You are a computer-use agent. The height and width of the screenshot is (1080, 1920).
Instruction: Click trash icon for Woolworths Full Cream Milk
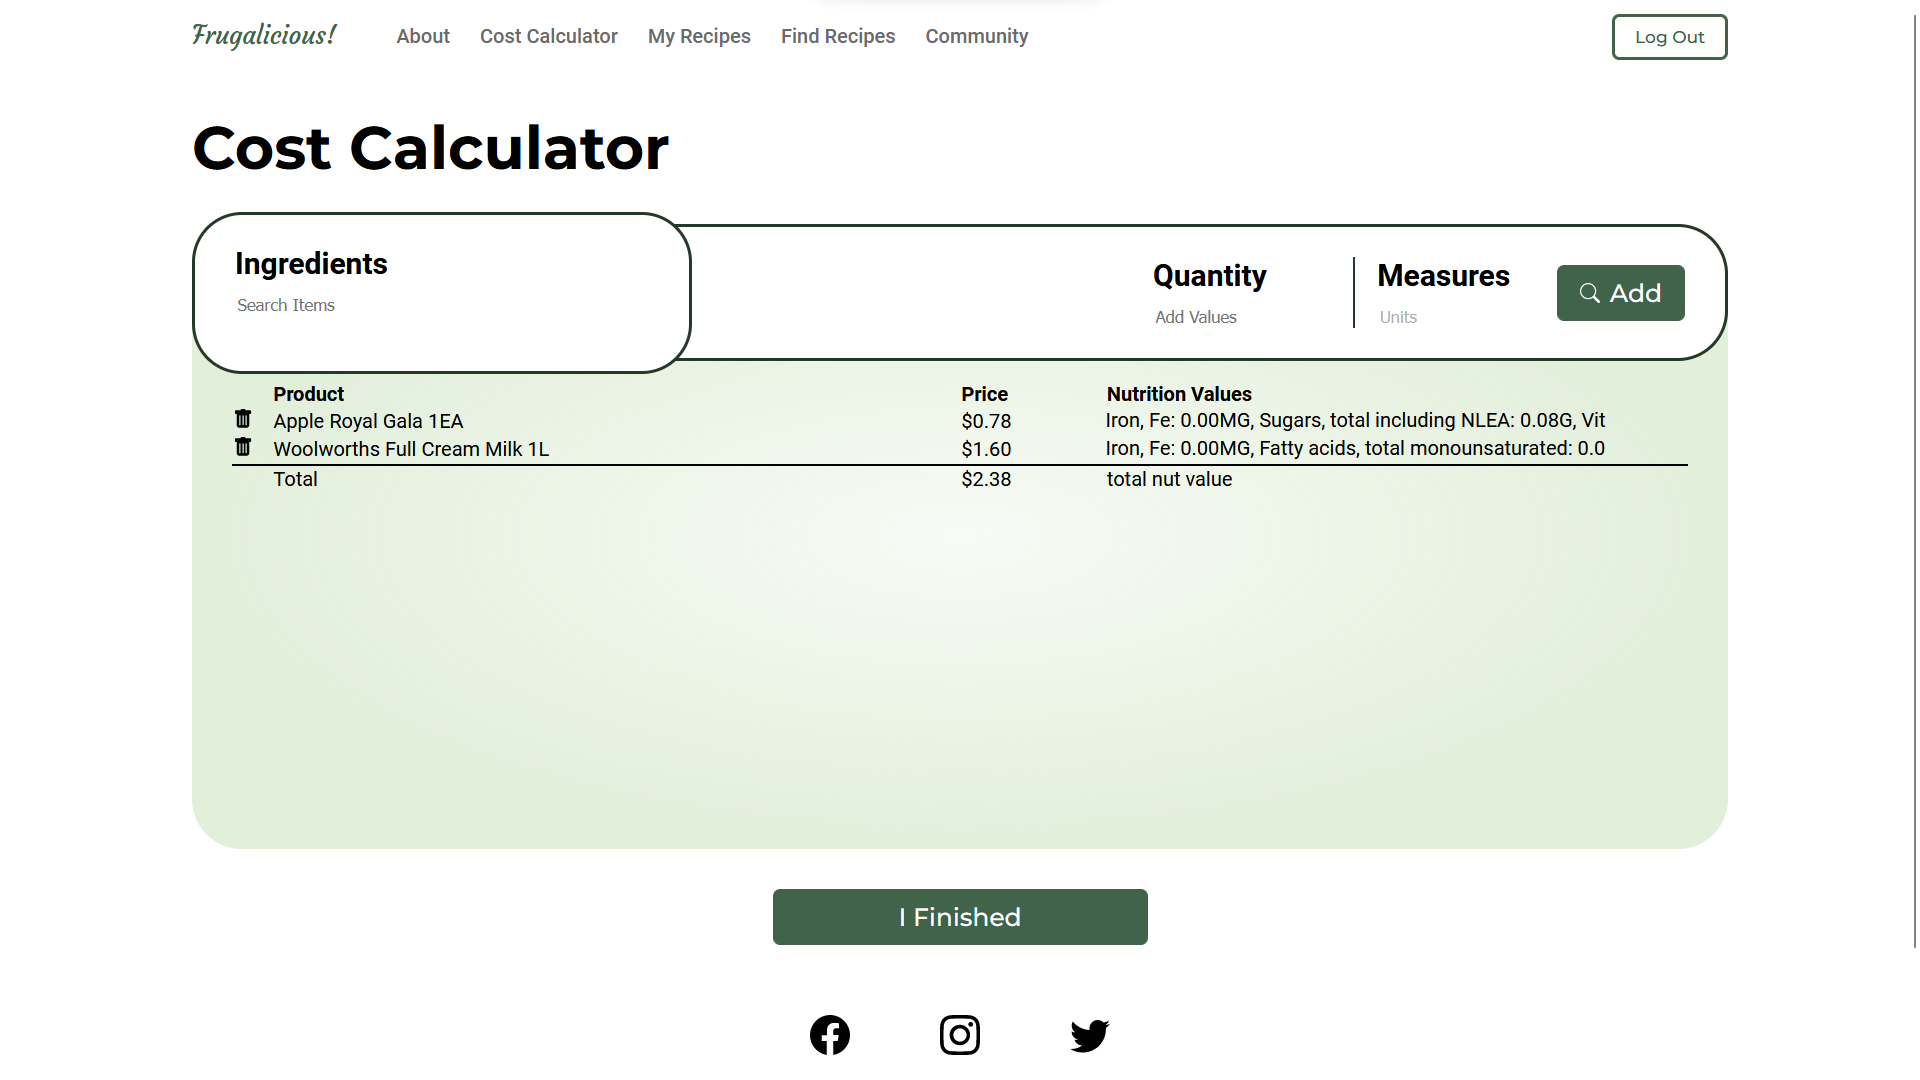pos(243,447)
